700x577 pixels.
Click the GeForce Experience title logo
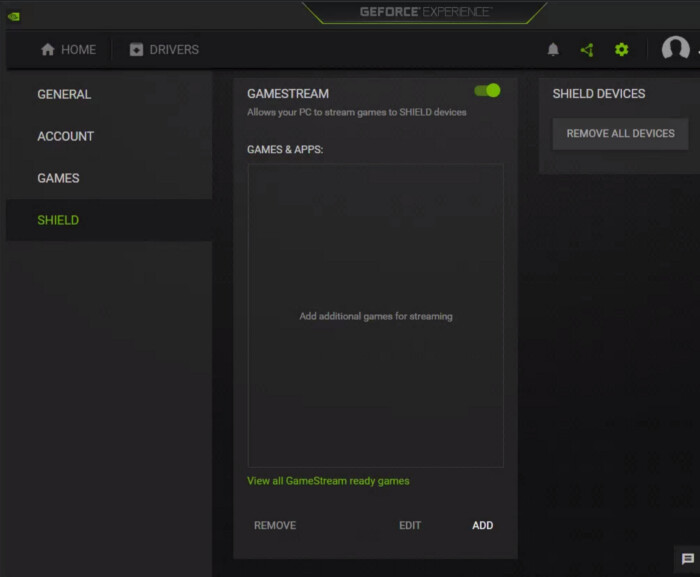[x=425, y=12]
